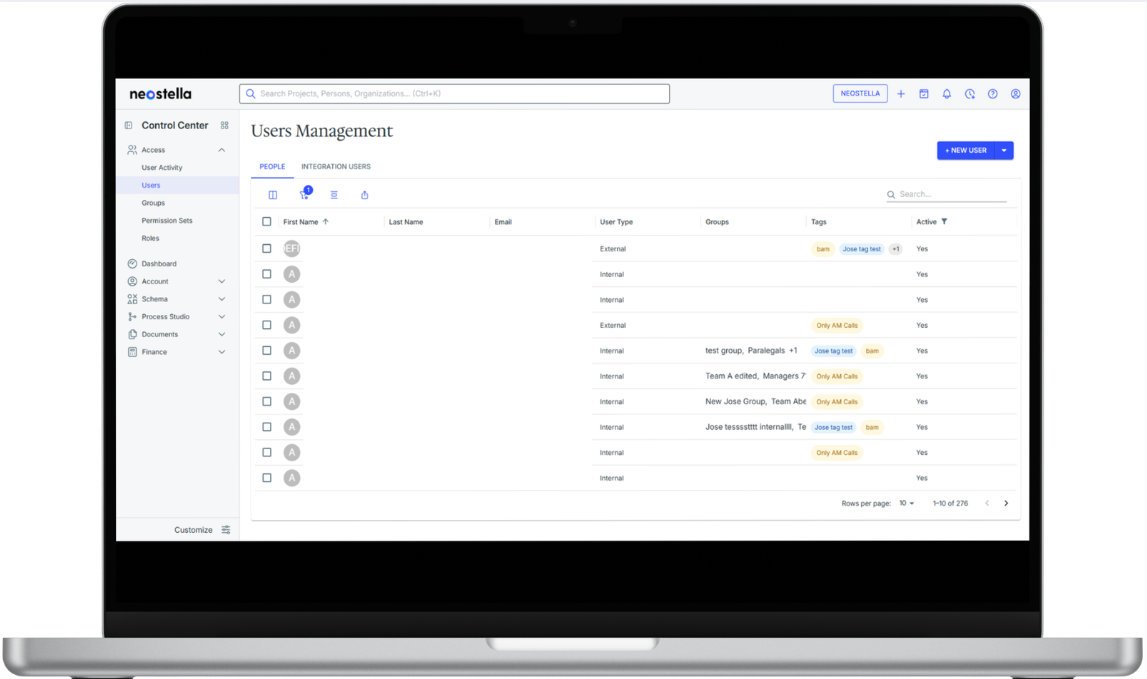1147x679 pixels.
Task: Click the global search projects field
Action: tap(454, 94)
